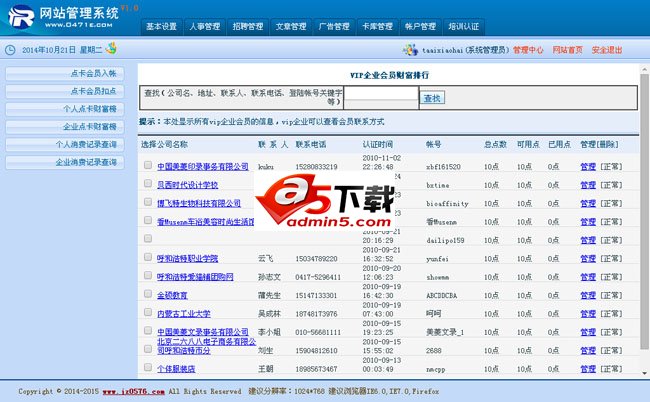This screenshot has height=402, width=650.
Task: Click the waving hand icon after the date
Action: tap(111, 48)
